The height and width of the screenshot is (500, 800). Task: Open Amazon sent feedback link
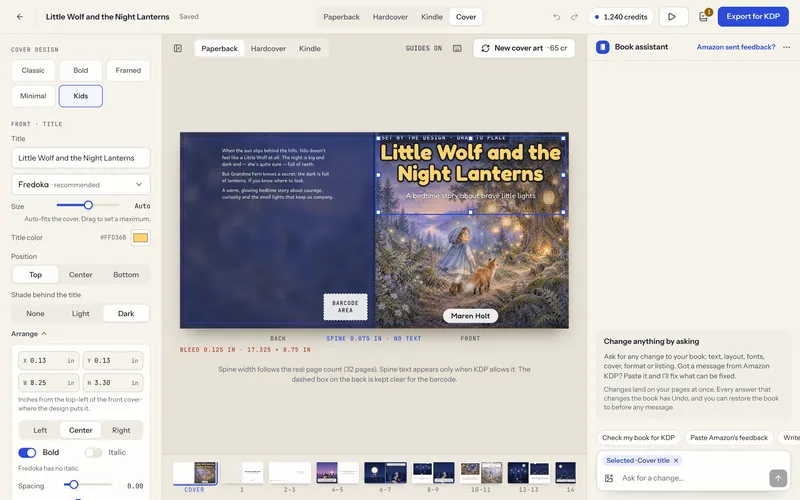(x=736, y=47)
